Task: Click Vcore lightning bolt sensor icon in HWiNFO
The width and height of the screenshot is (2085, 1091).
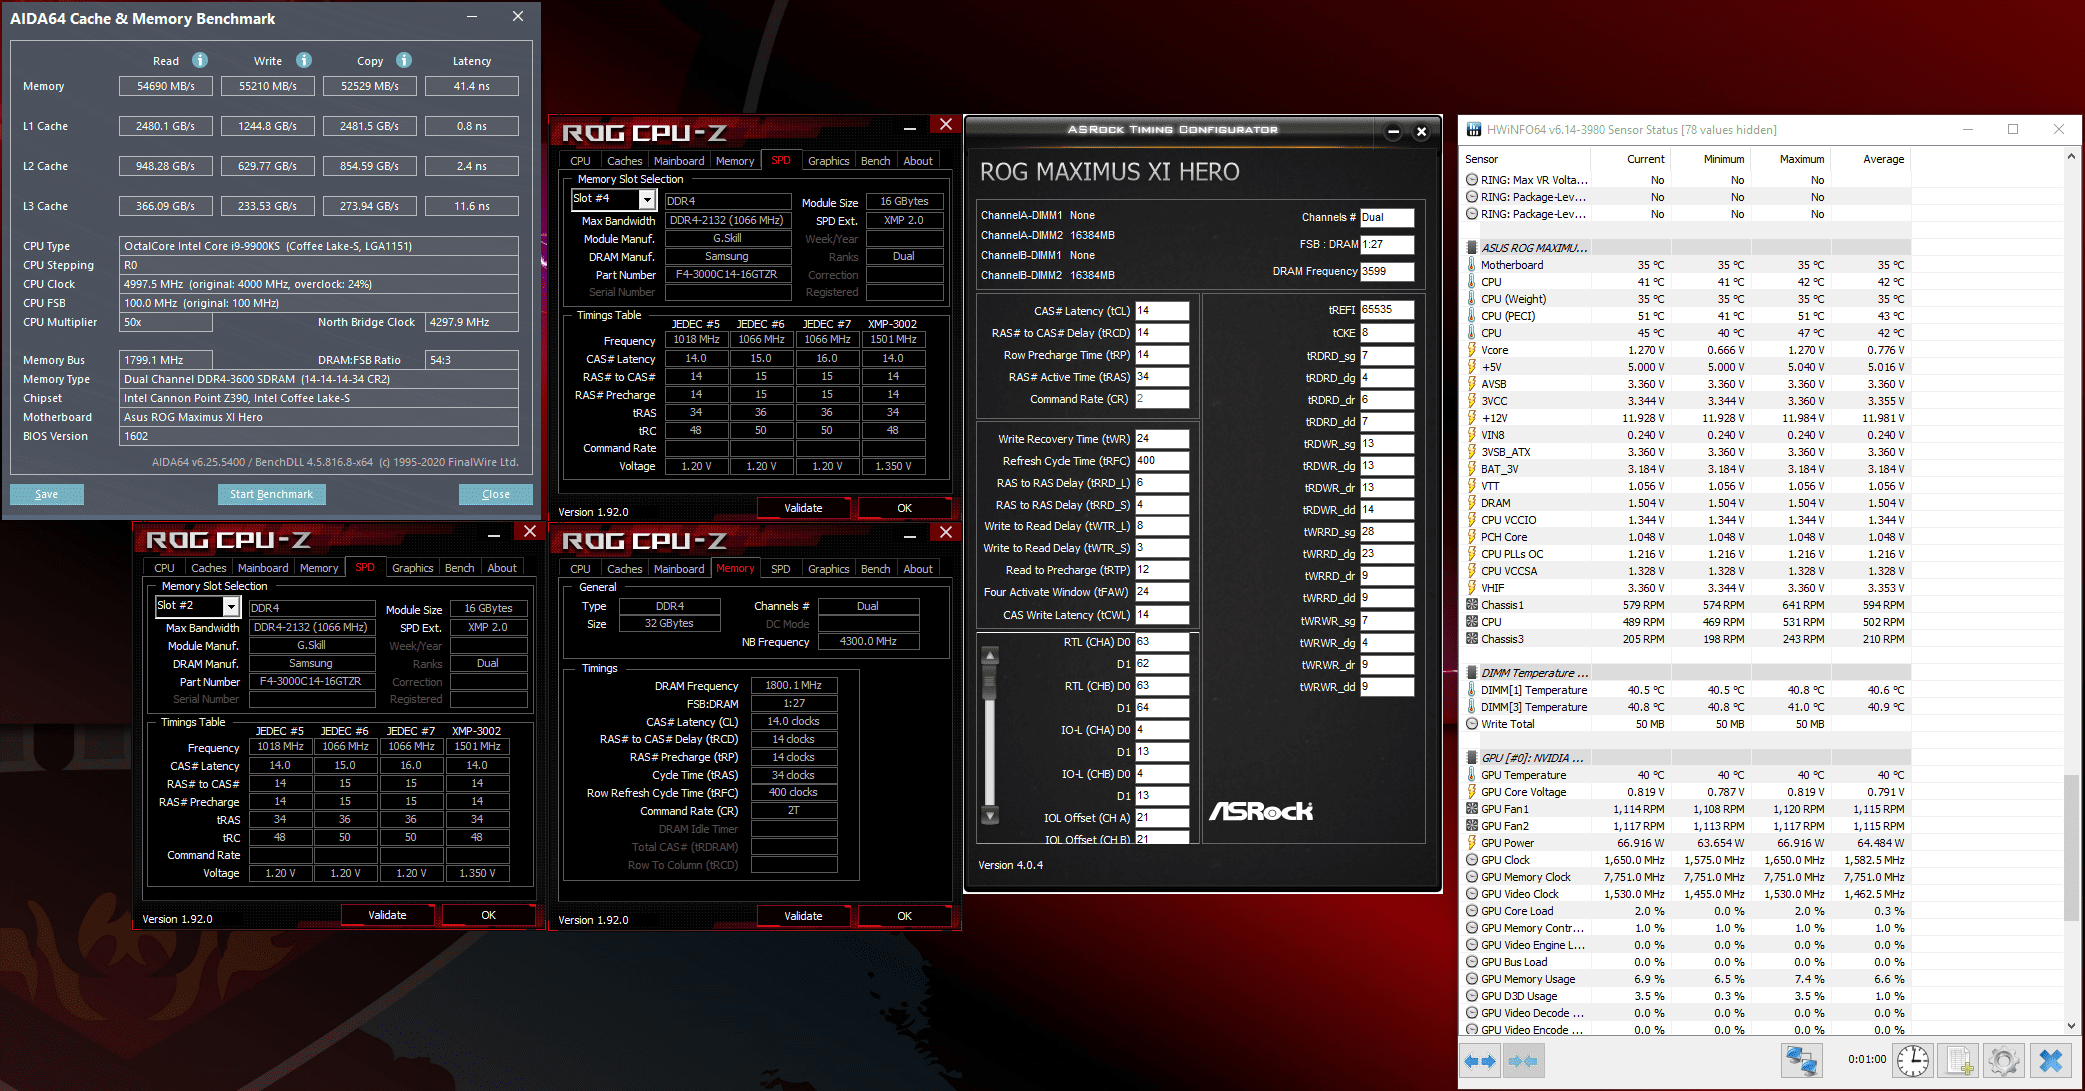Action: click(x=1472, y=350)
